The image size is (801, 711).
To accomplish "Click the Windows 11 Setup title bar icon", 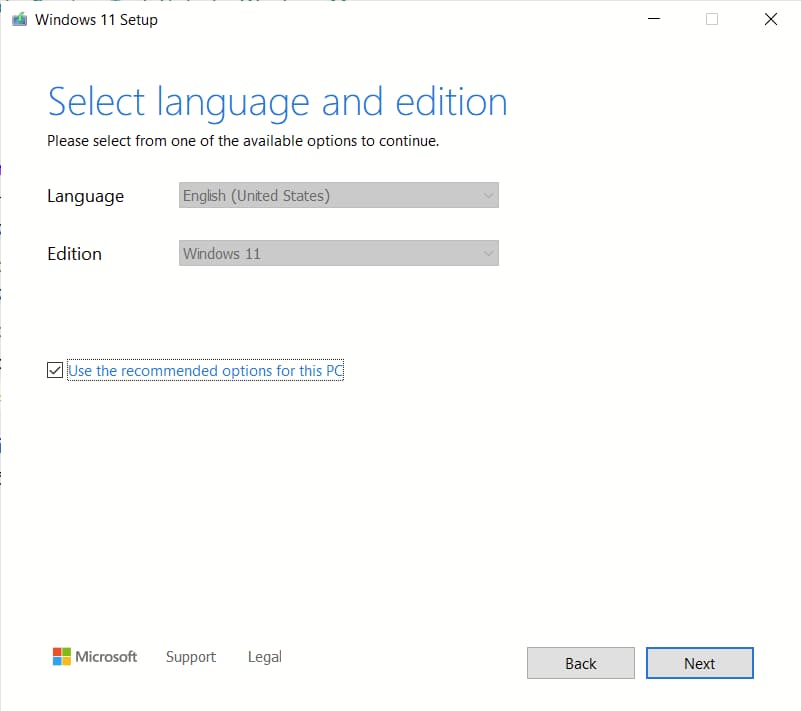I will pyautogui.click(x=18, y=19).
